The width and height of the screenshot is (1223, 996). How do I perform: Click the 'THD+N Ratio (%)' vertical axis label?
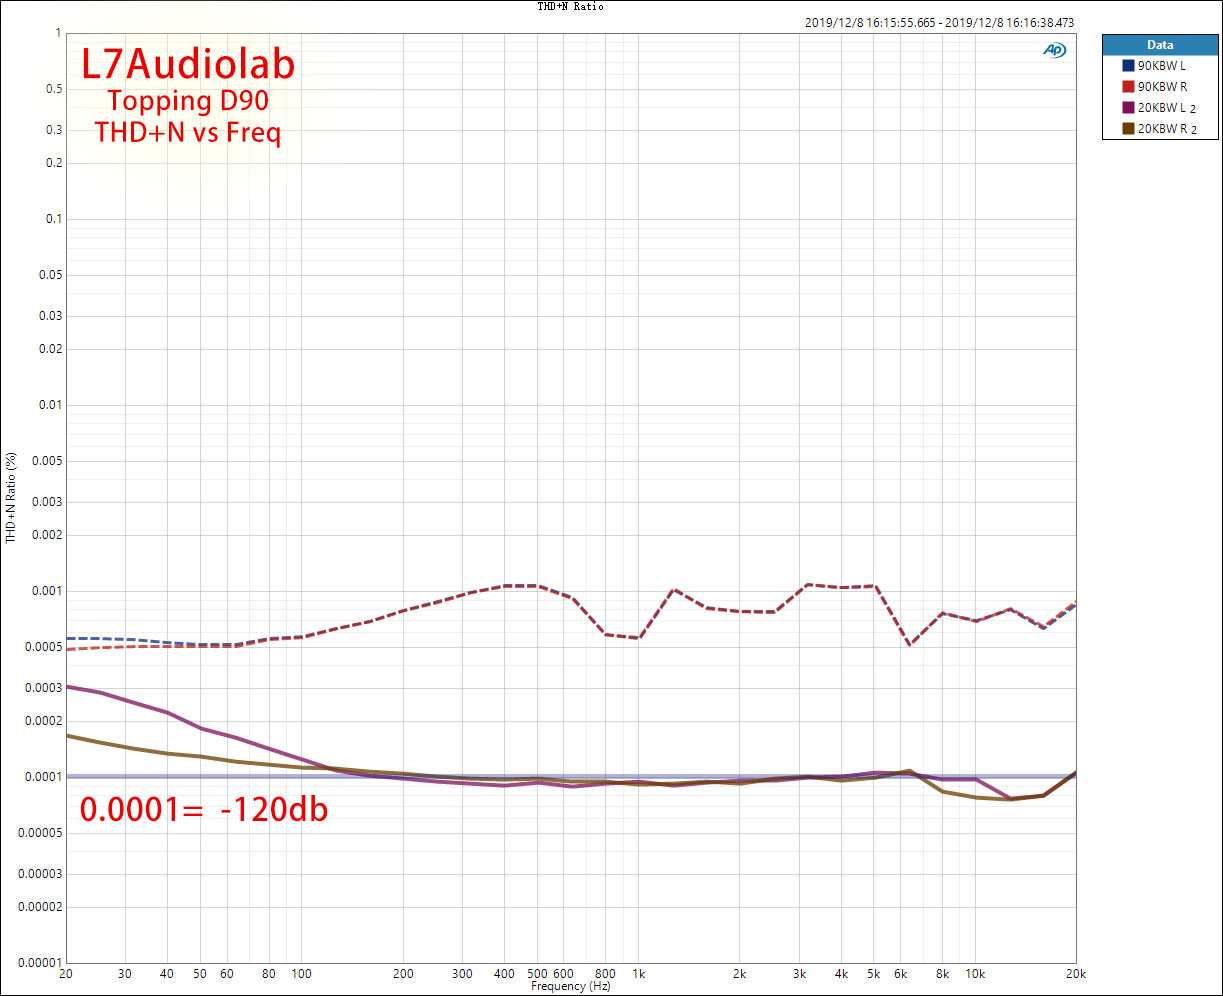pos(11,497)
